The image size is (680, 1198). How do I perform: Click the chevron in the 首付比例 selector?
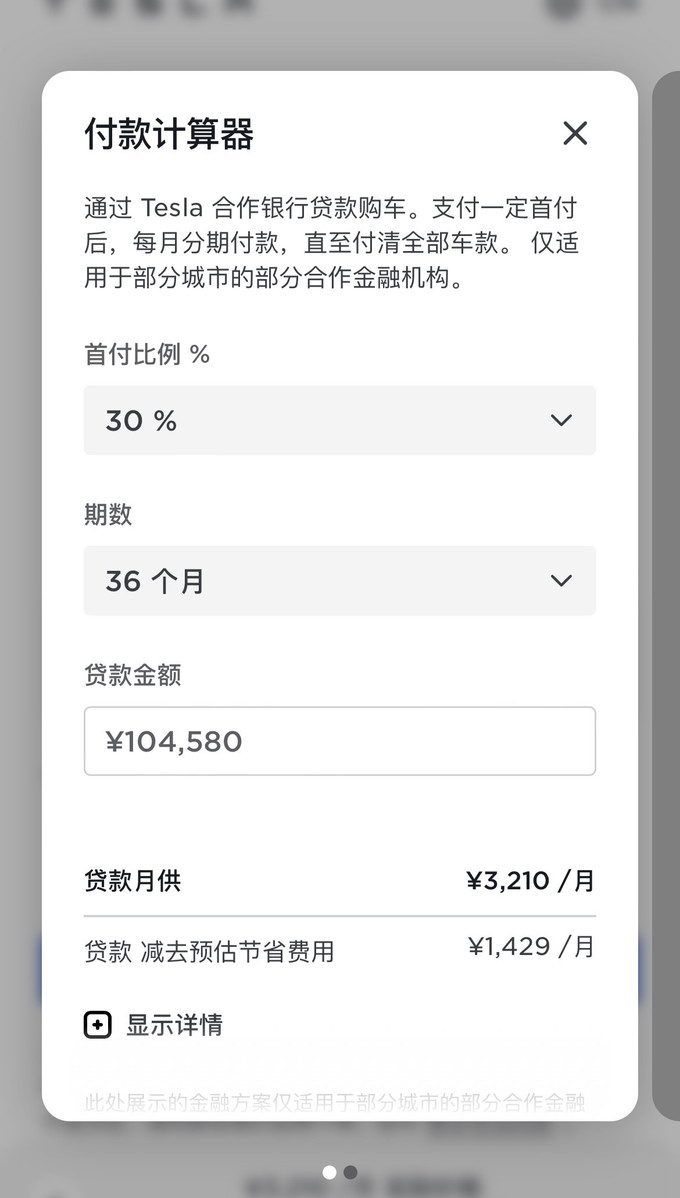coord(561,421)
